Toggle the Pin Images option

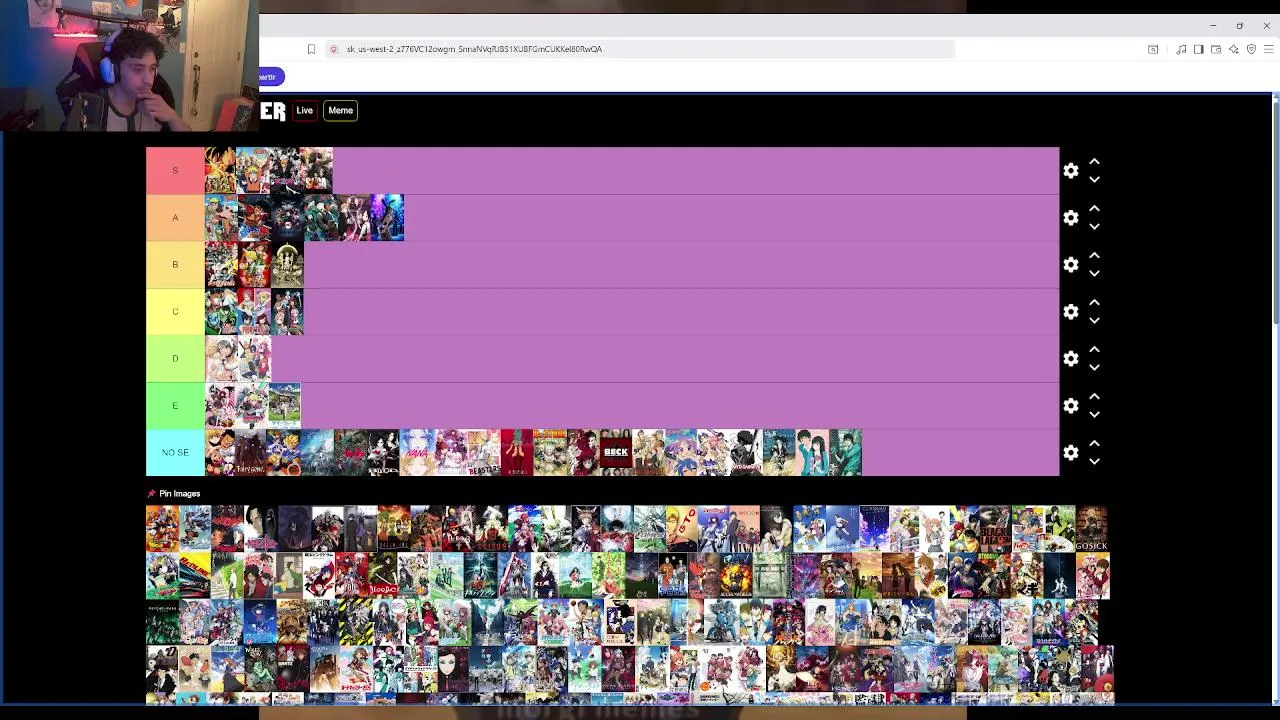(x=174, y=494)
